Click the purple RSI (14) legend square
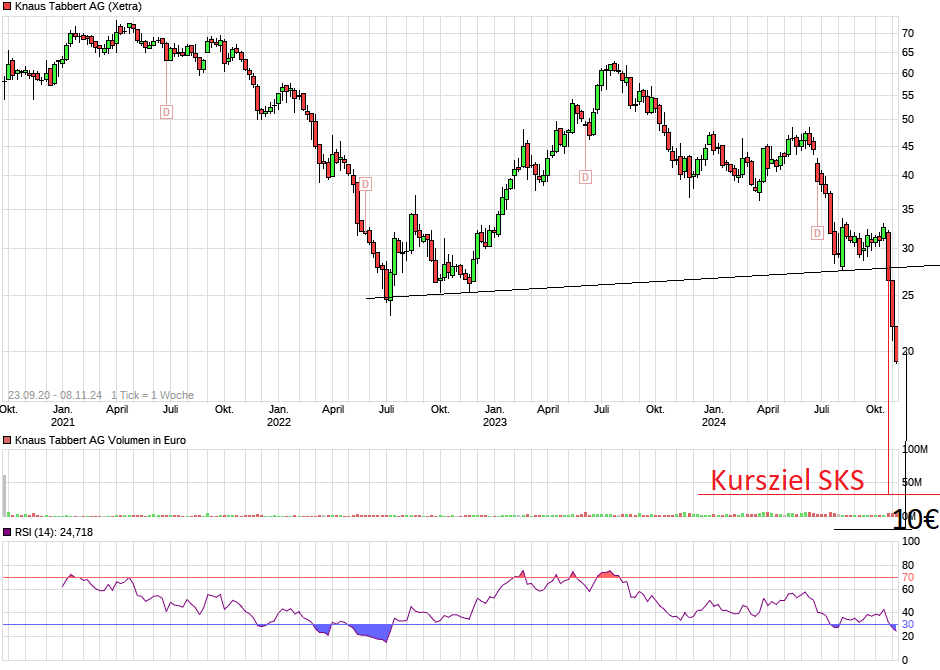The width and height of the screenshot is (940, 670). click(7, 532)
